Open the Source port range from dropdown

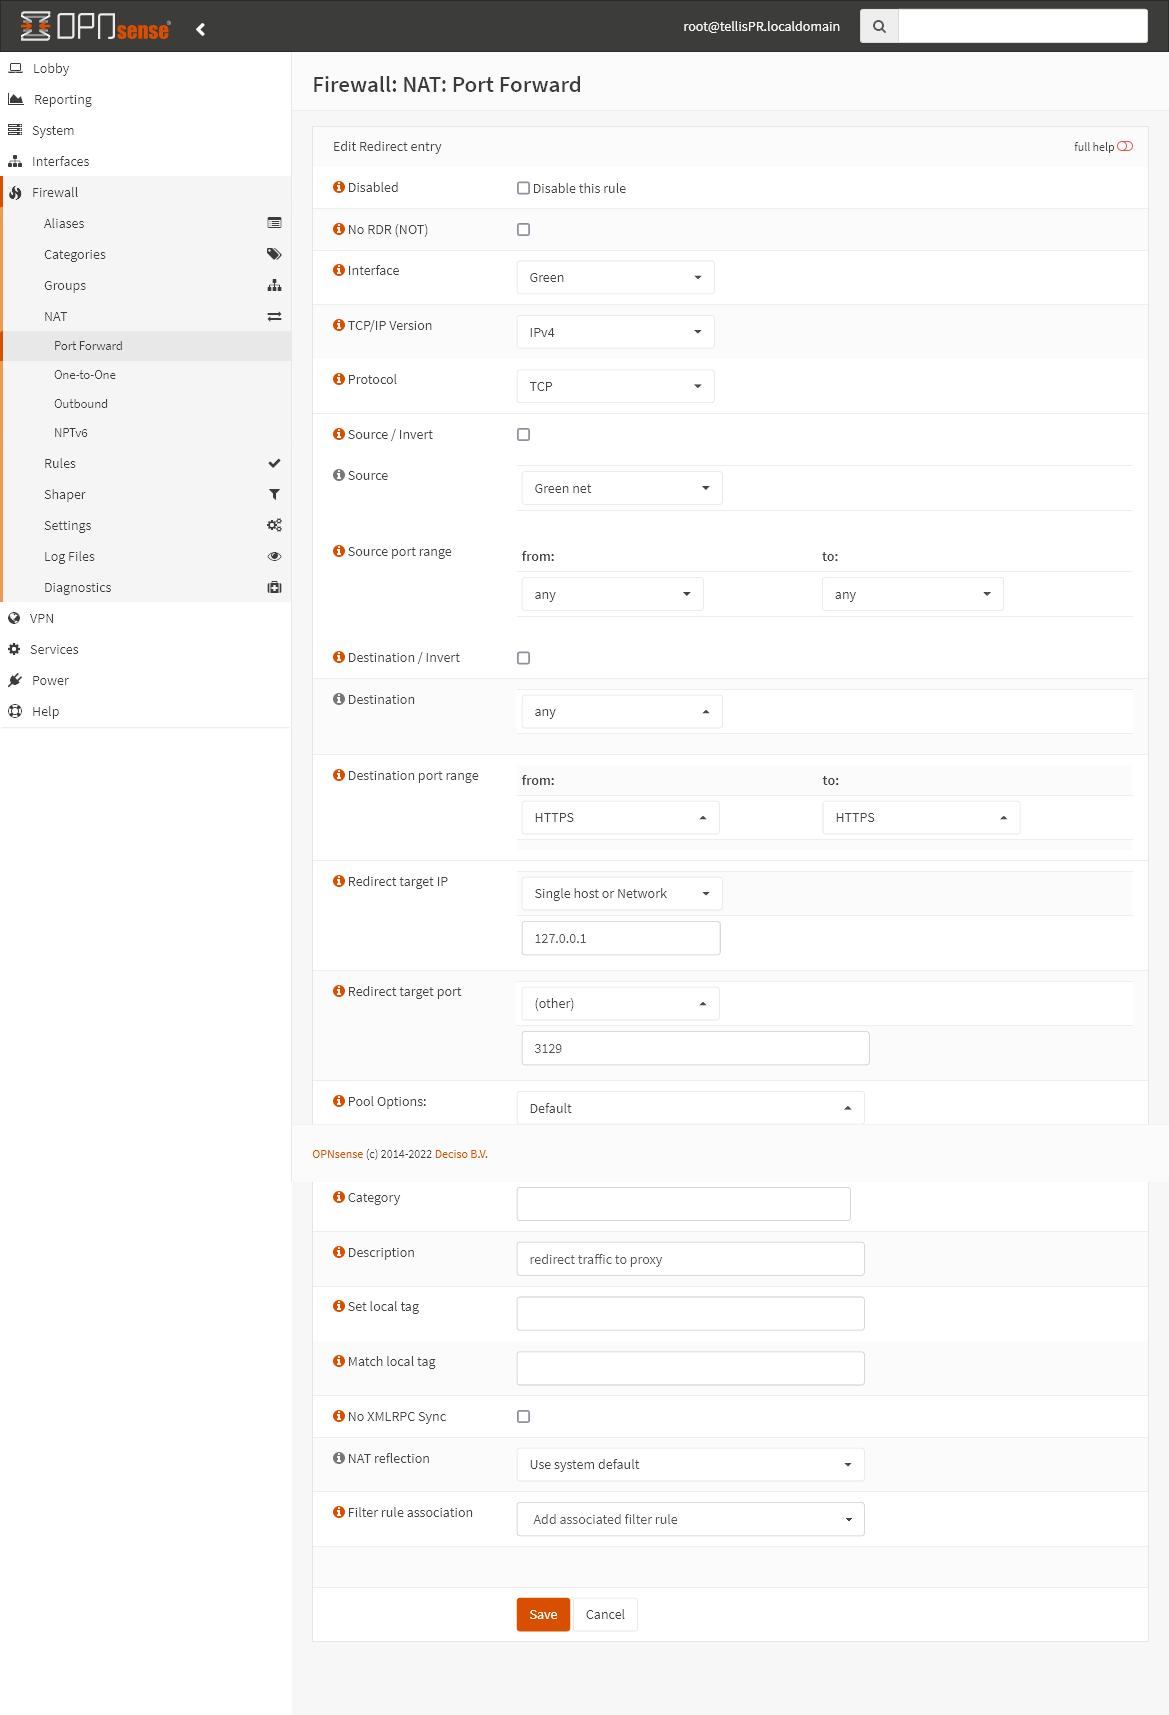tap(612, 594)
